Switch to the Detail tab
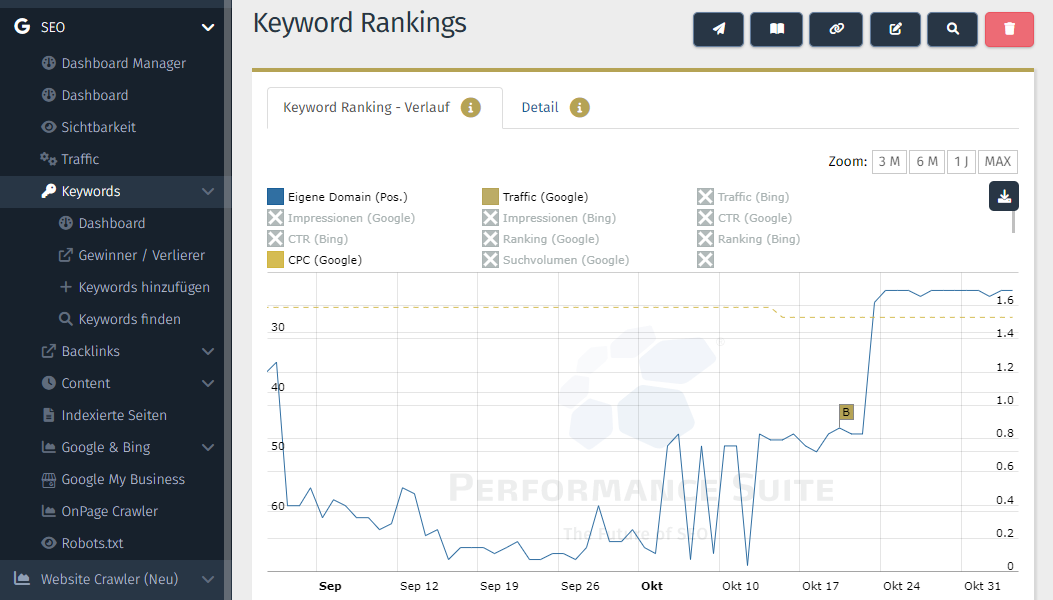Image resolution: width=1053 pixels, height=600 pixels. point(540,108)
